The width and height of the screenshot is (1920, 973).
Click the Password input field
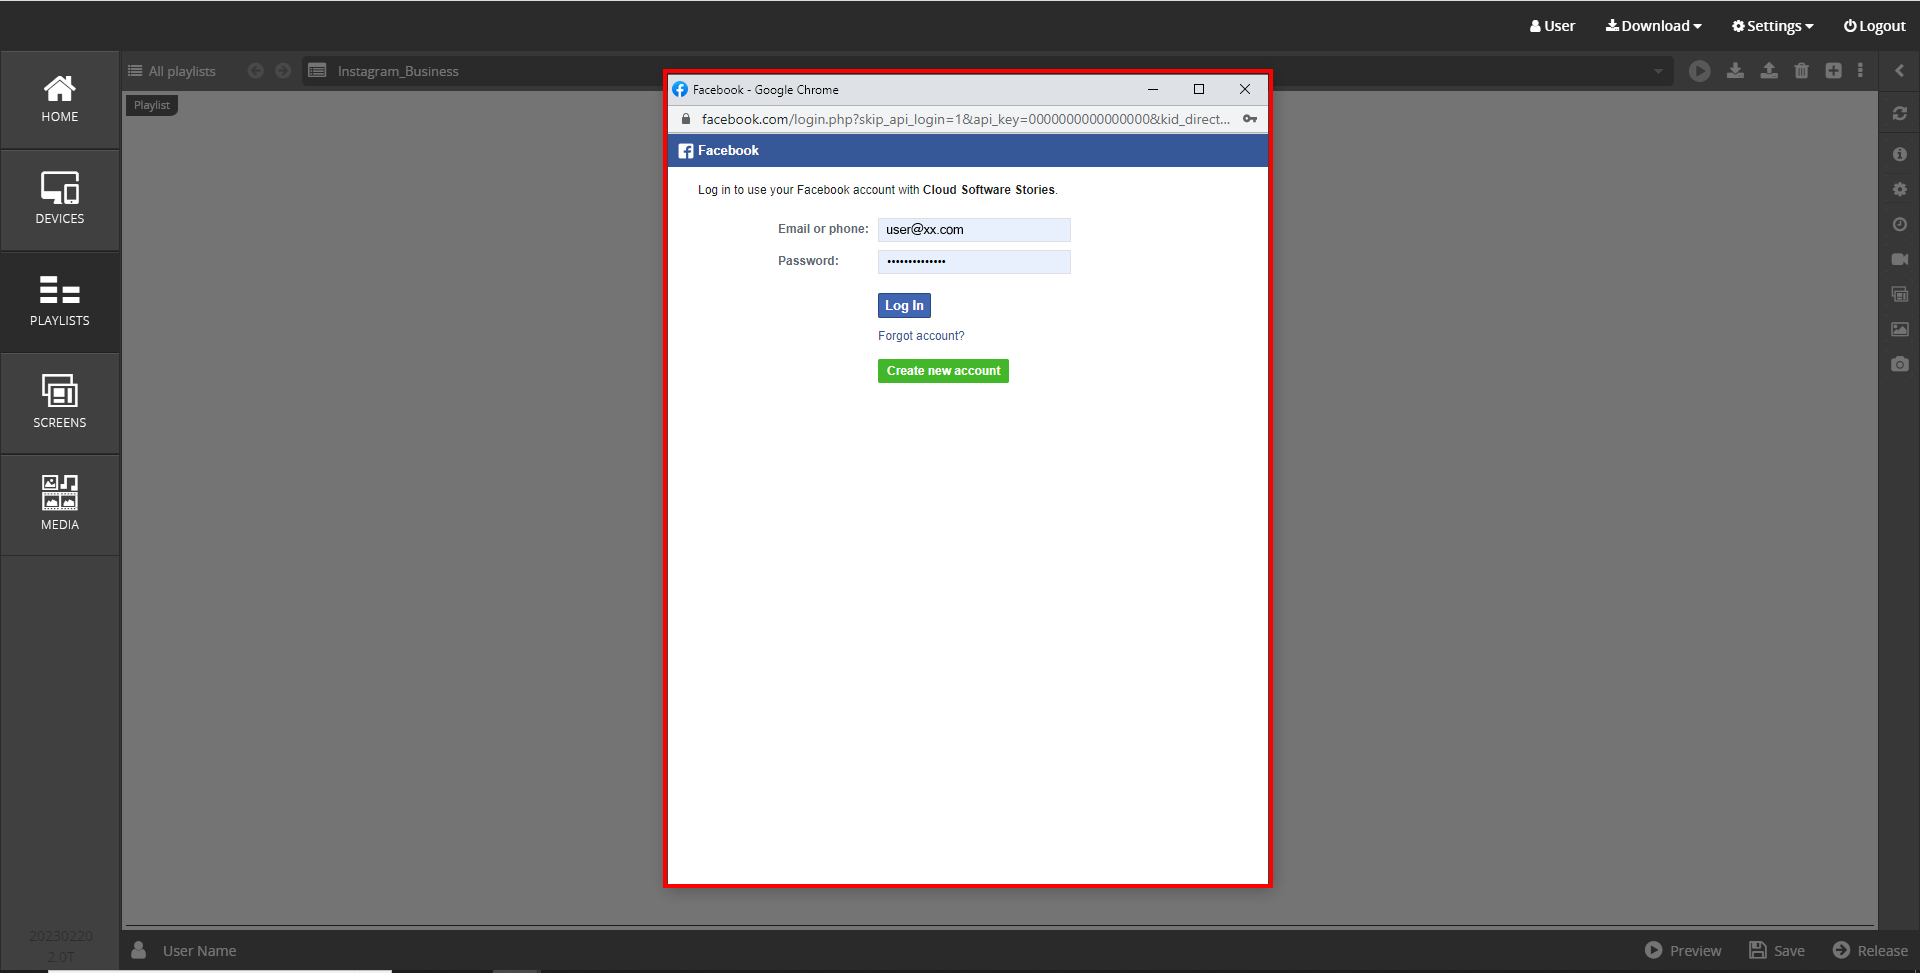974,262
